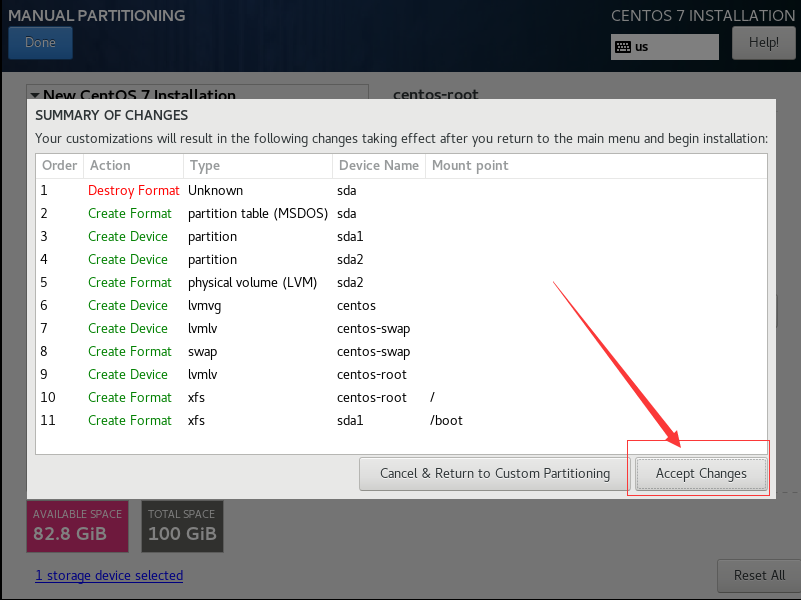The image size is (801, 600).
Task: Click centos-root in row 9
Action: click(x=371, y=374)
